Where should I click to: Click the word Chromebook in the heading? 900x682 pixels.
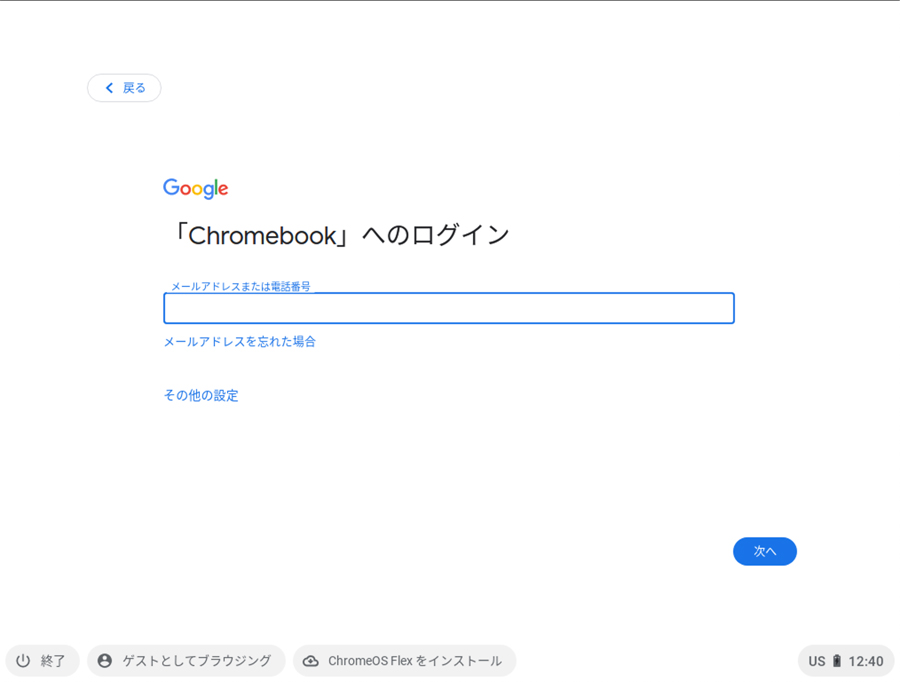[260, 236]
